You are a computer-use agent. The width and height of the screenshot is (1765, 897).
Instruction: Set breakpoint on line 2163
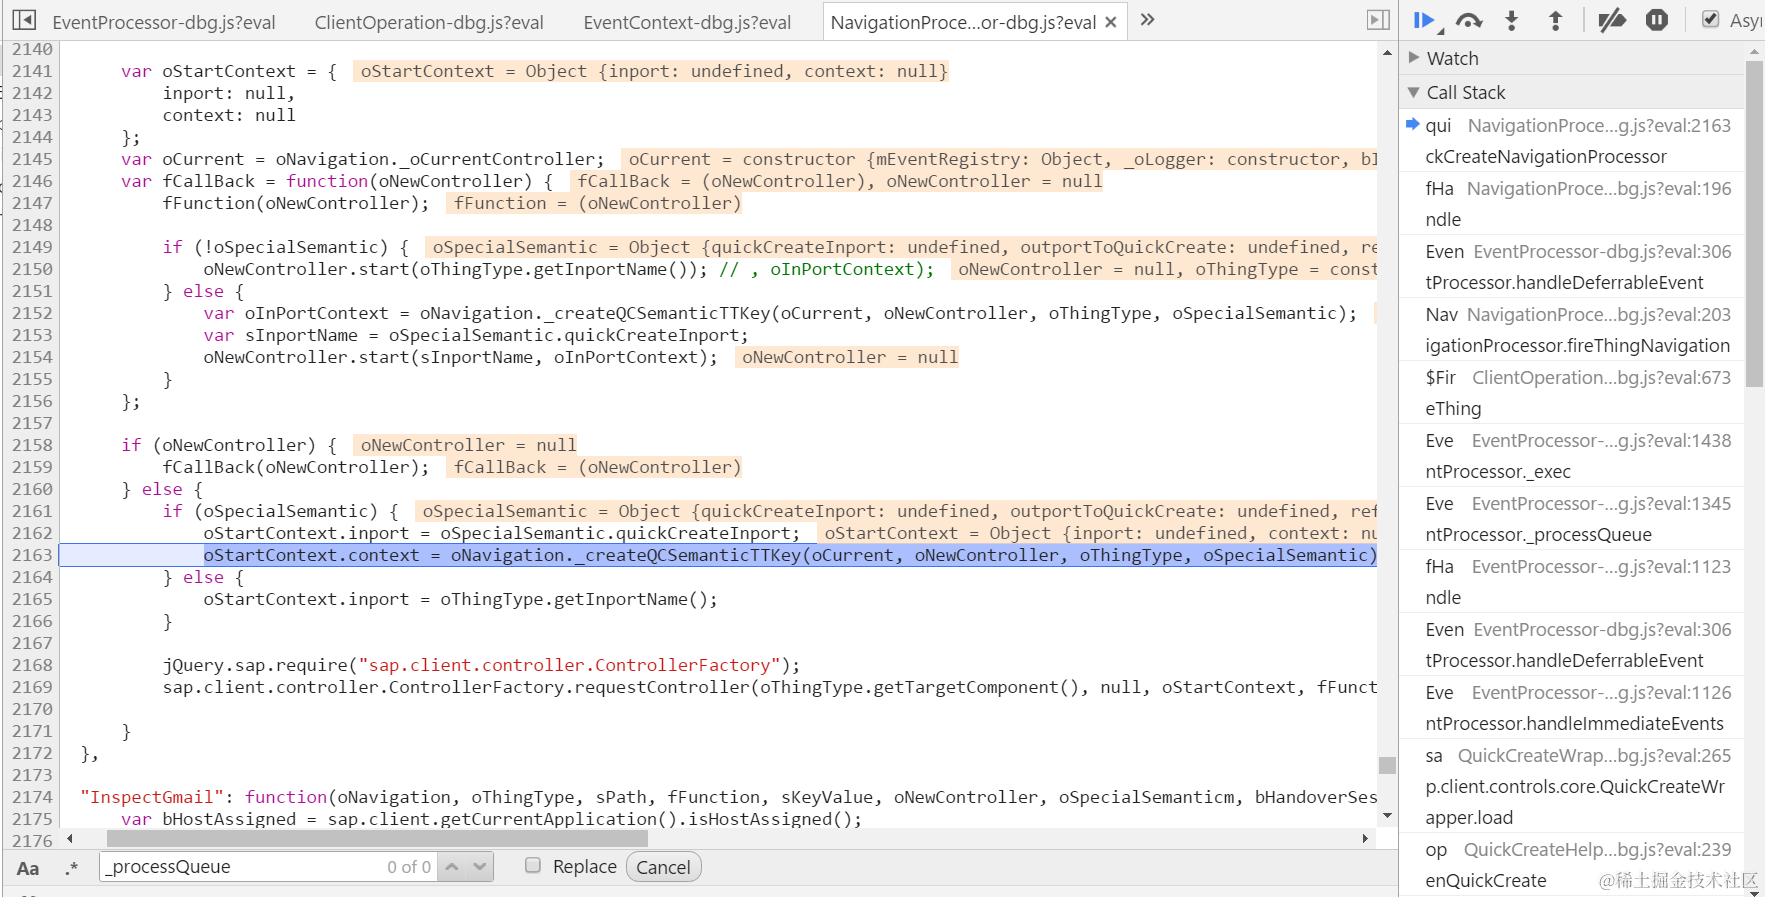(32, 555)
